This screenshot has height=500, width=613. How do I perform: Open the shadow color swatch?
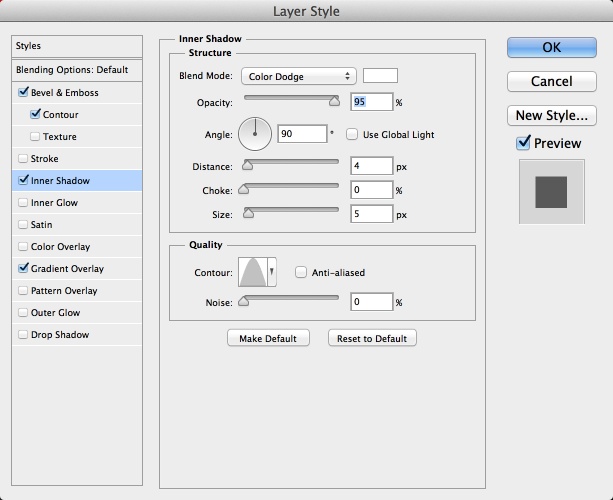click(x=380, y=75)
